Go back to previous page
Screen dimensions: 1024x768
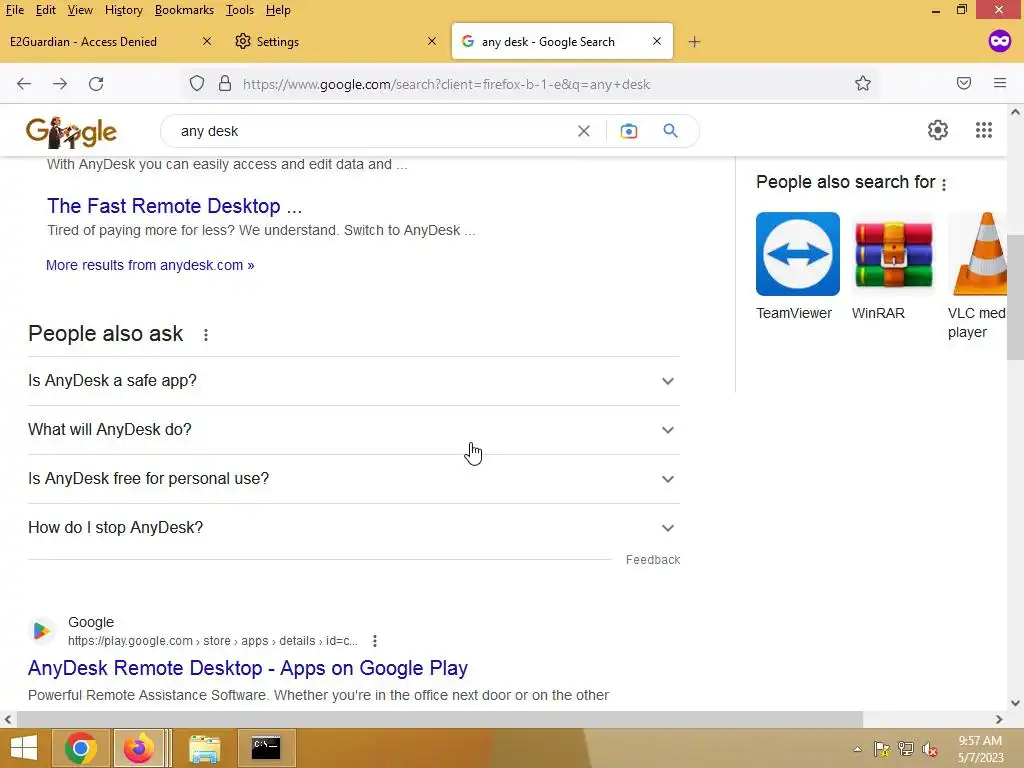[24, 84]
